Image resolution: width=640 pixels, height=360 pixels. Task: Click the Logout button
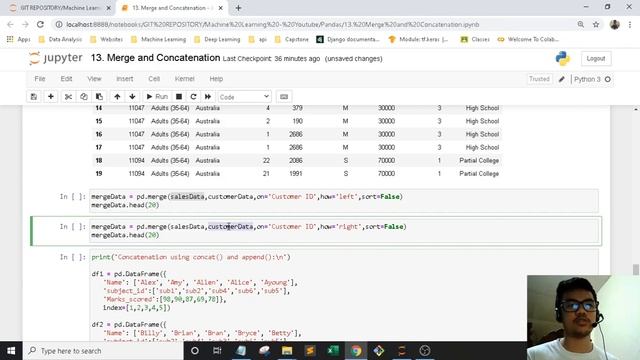pos(596,59)
